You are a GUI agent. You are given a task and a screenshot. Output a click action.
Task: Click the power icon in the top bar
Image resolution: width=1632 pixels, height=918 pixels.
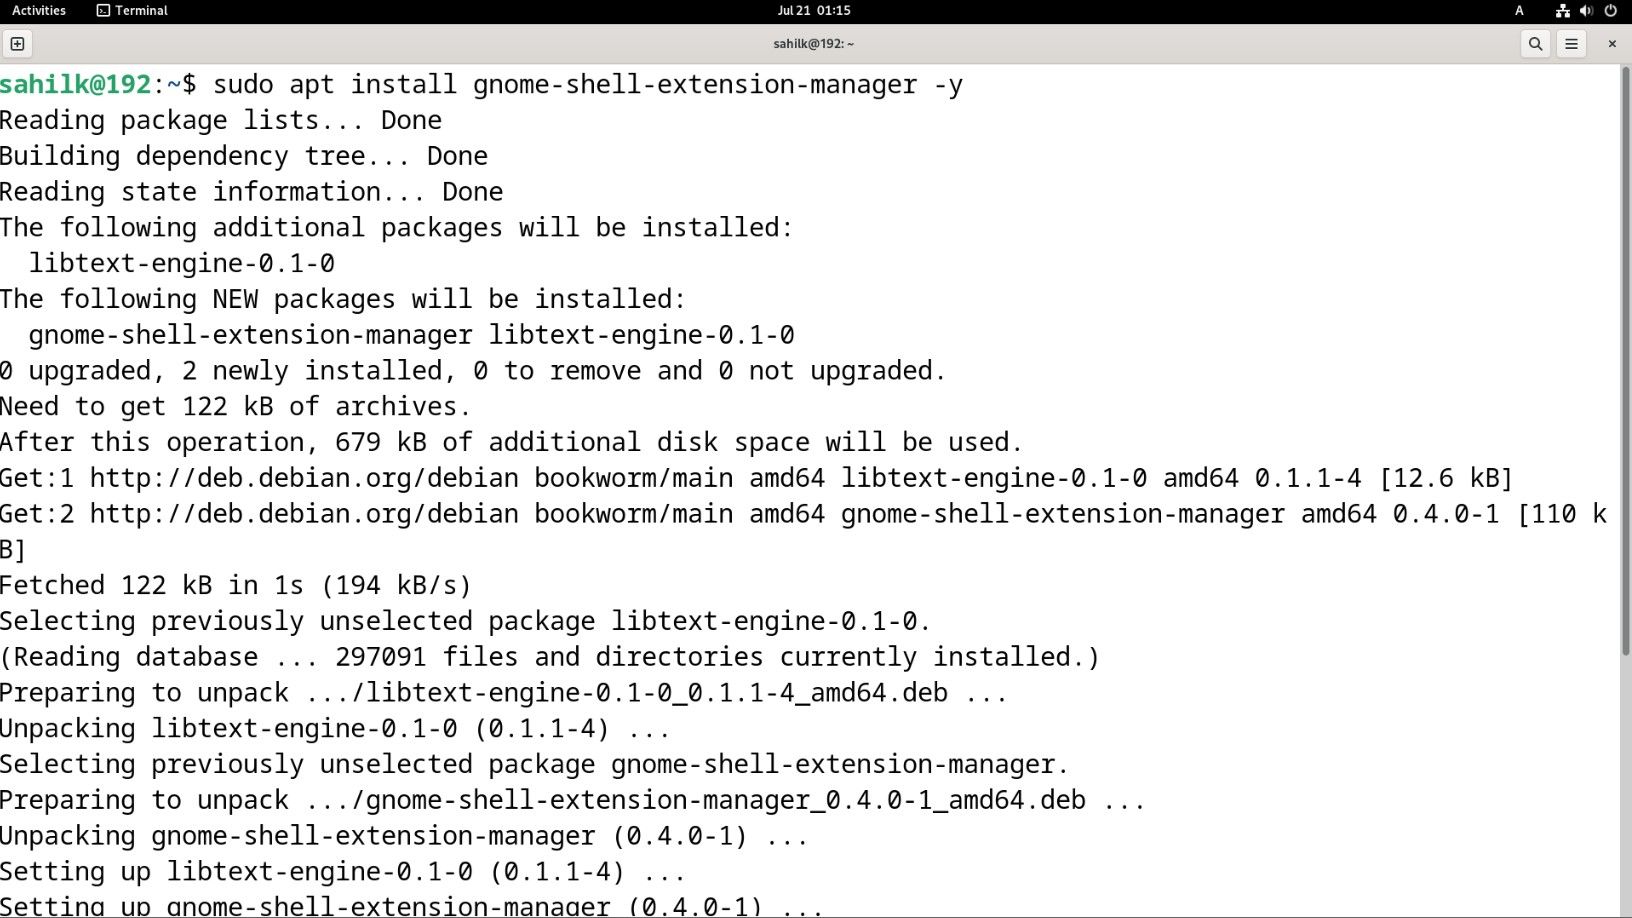click(1609, 11)
